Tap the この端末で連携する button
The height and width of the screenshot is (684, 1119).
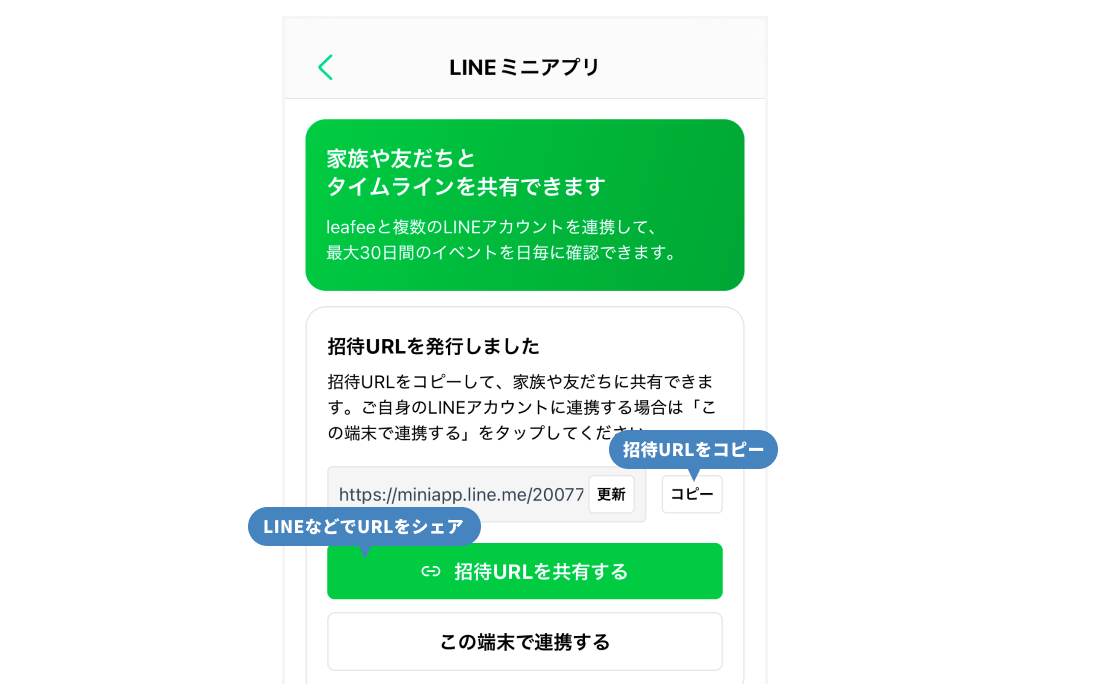click(525, 642)
